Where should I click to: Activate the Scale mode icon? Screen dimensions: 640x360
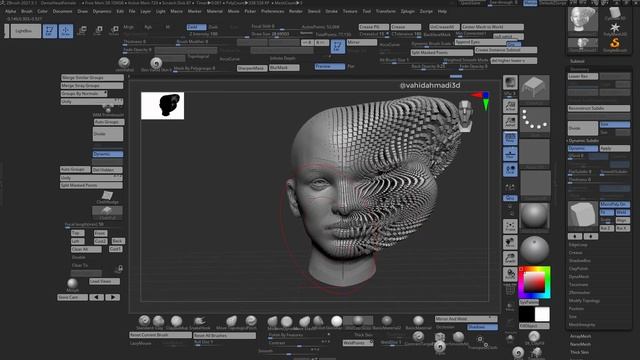(x=98, y=31)
